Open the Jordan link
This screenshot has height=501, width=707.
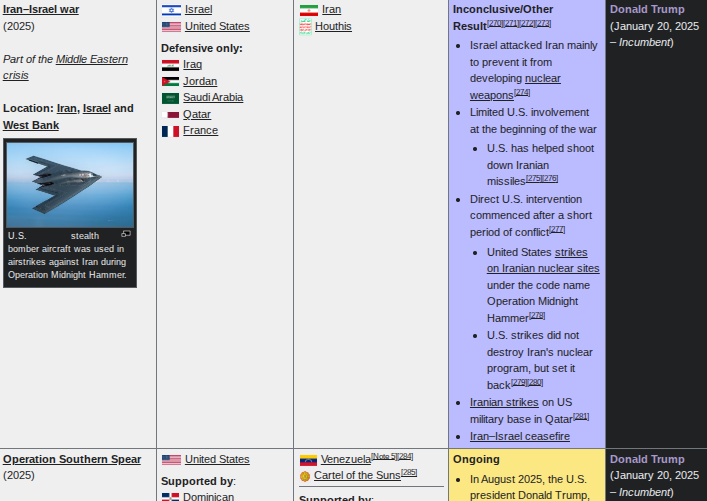[200, 82]
